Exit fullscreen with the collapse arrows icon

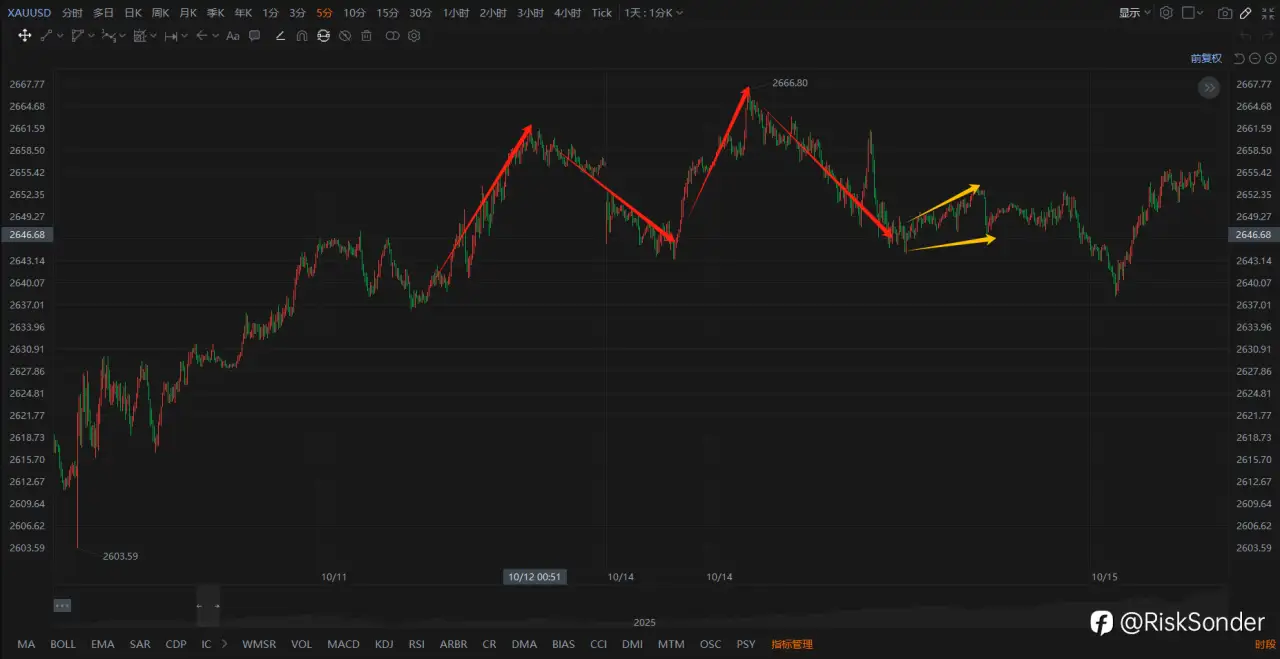click(x=1268, y=13)
